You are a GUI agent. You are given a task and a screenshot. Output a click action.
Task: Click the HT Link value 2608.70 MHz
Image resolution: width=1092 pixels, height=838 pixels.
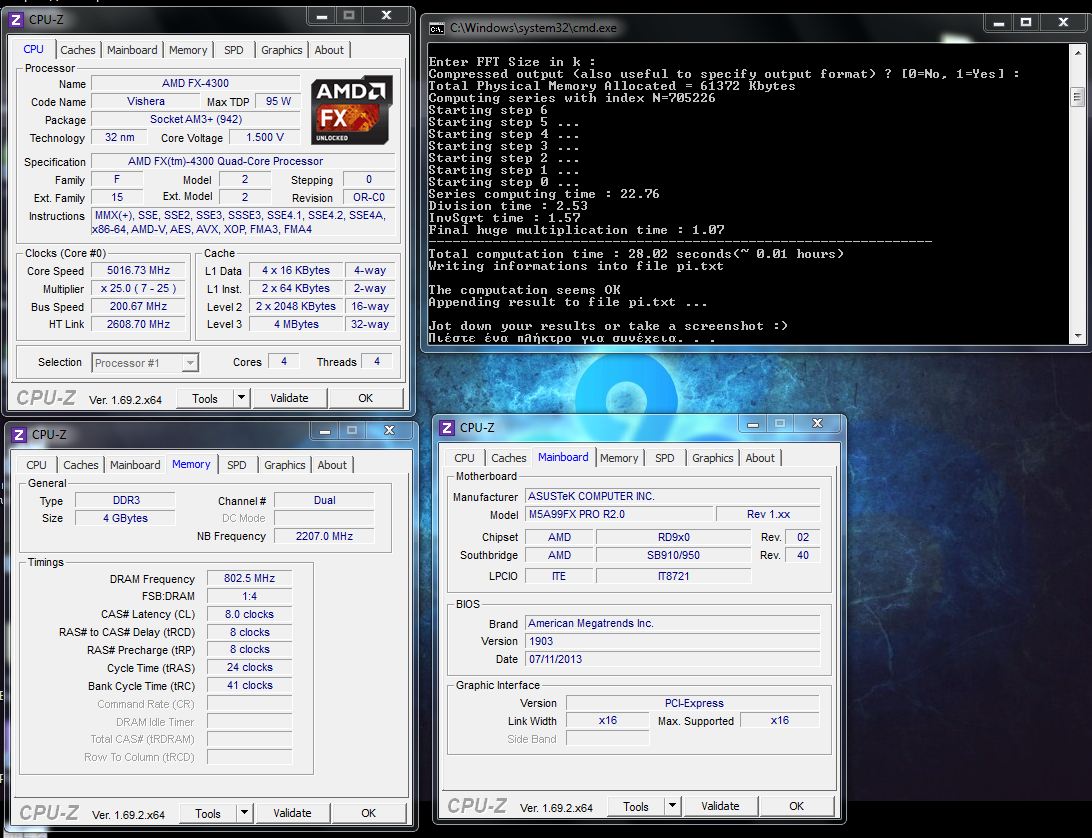click(139, 324)
